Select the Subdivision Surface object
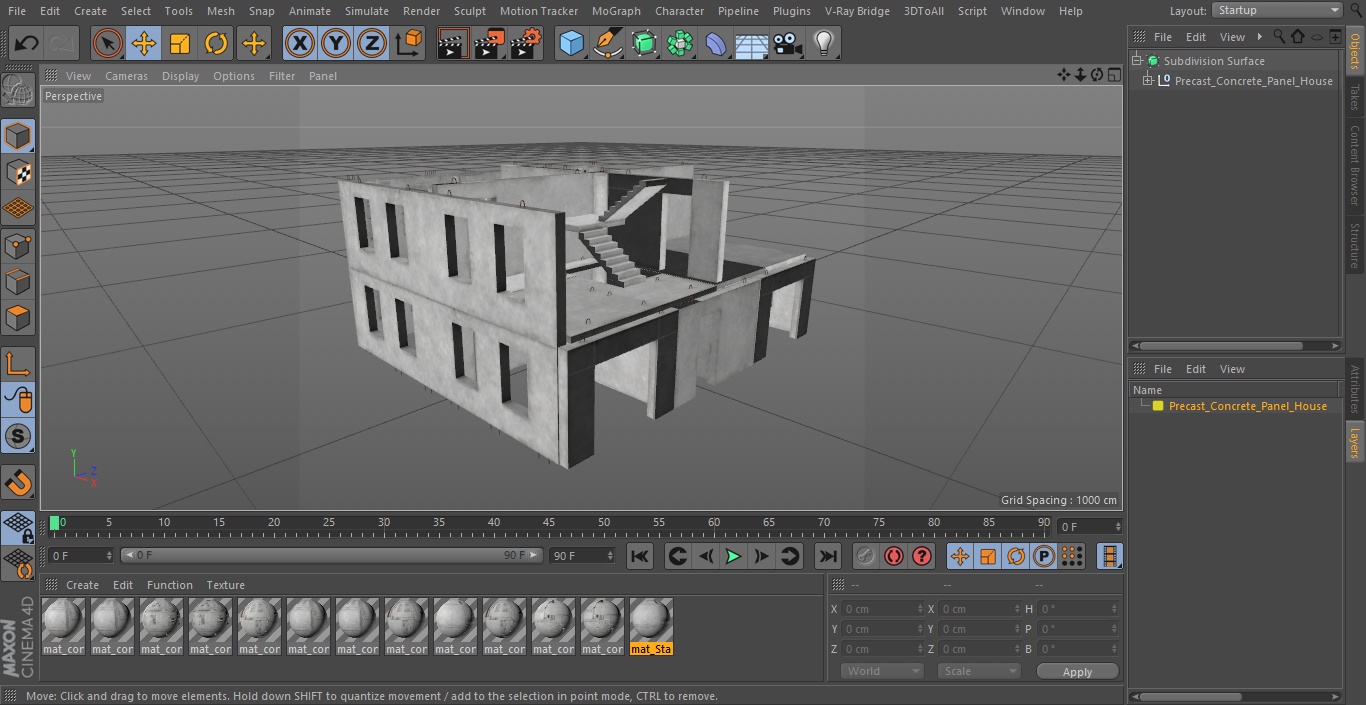The height and width of the screenshot is (705, 1366). 1213,61
